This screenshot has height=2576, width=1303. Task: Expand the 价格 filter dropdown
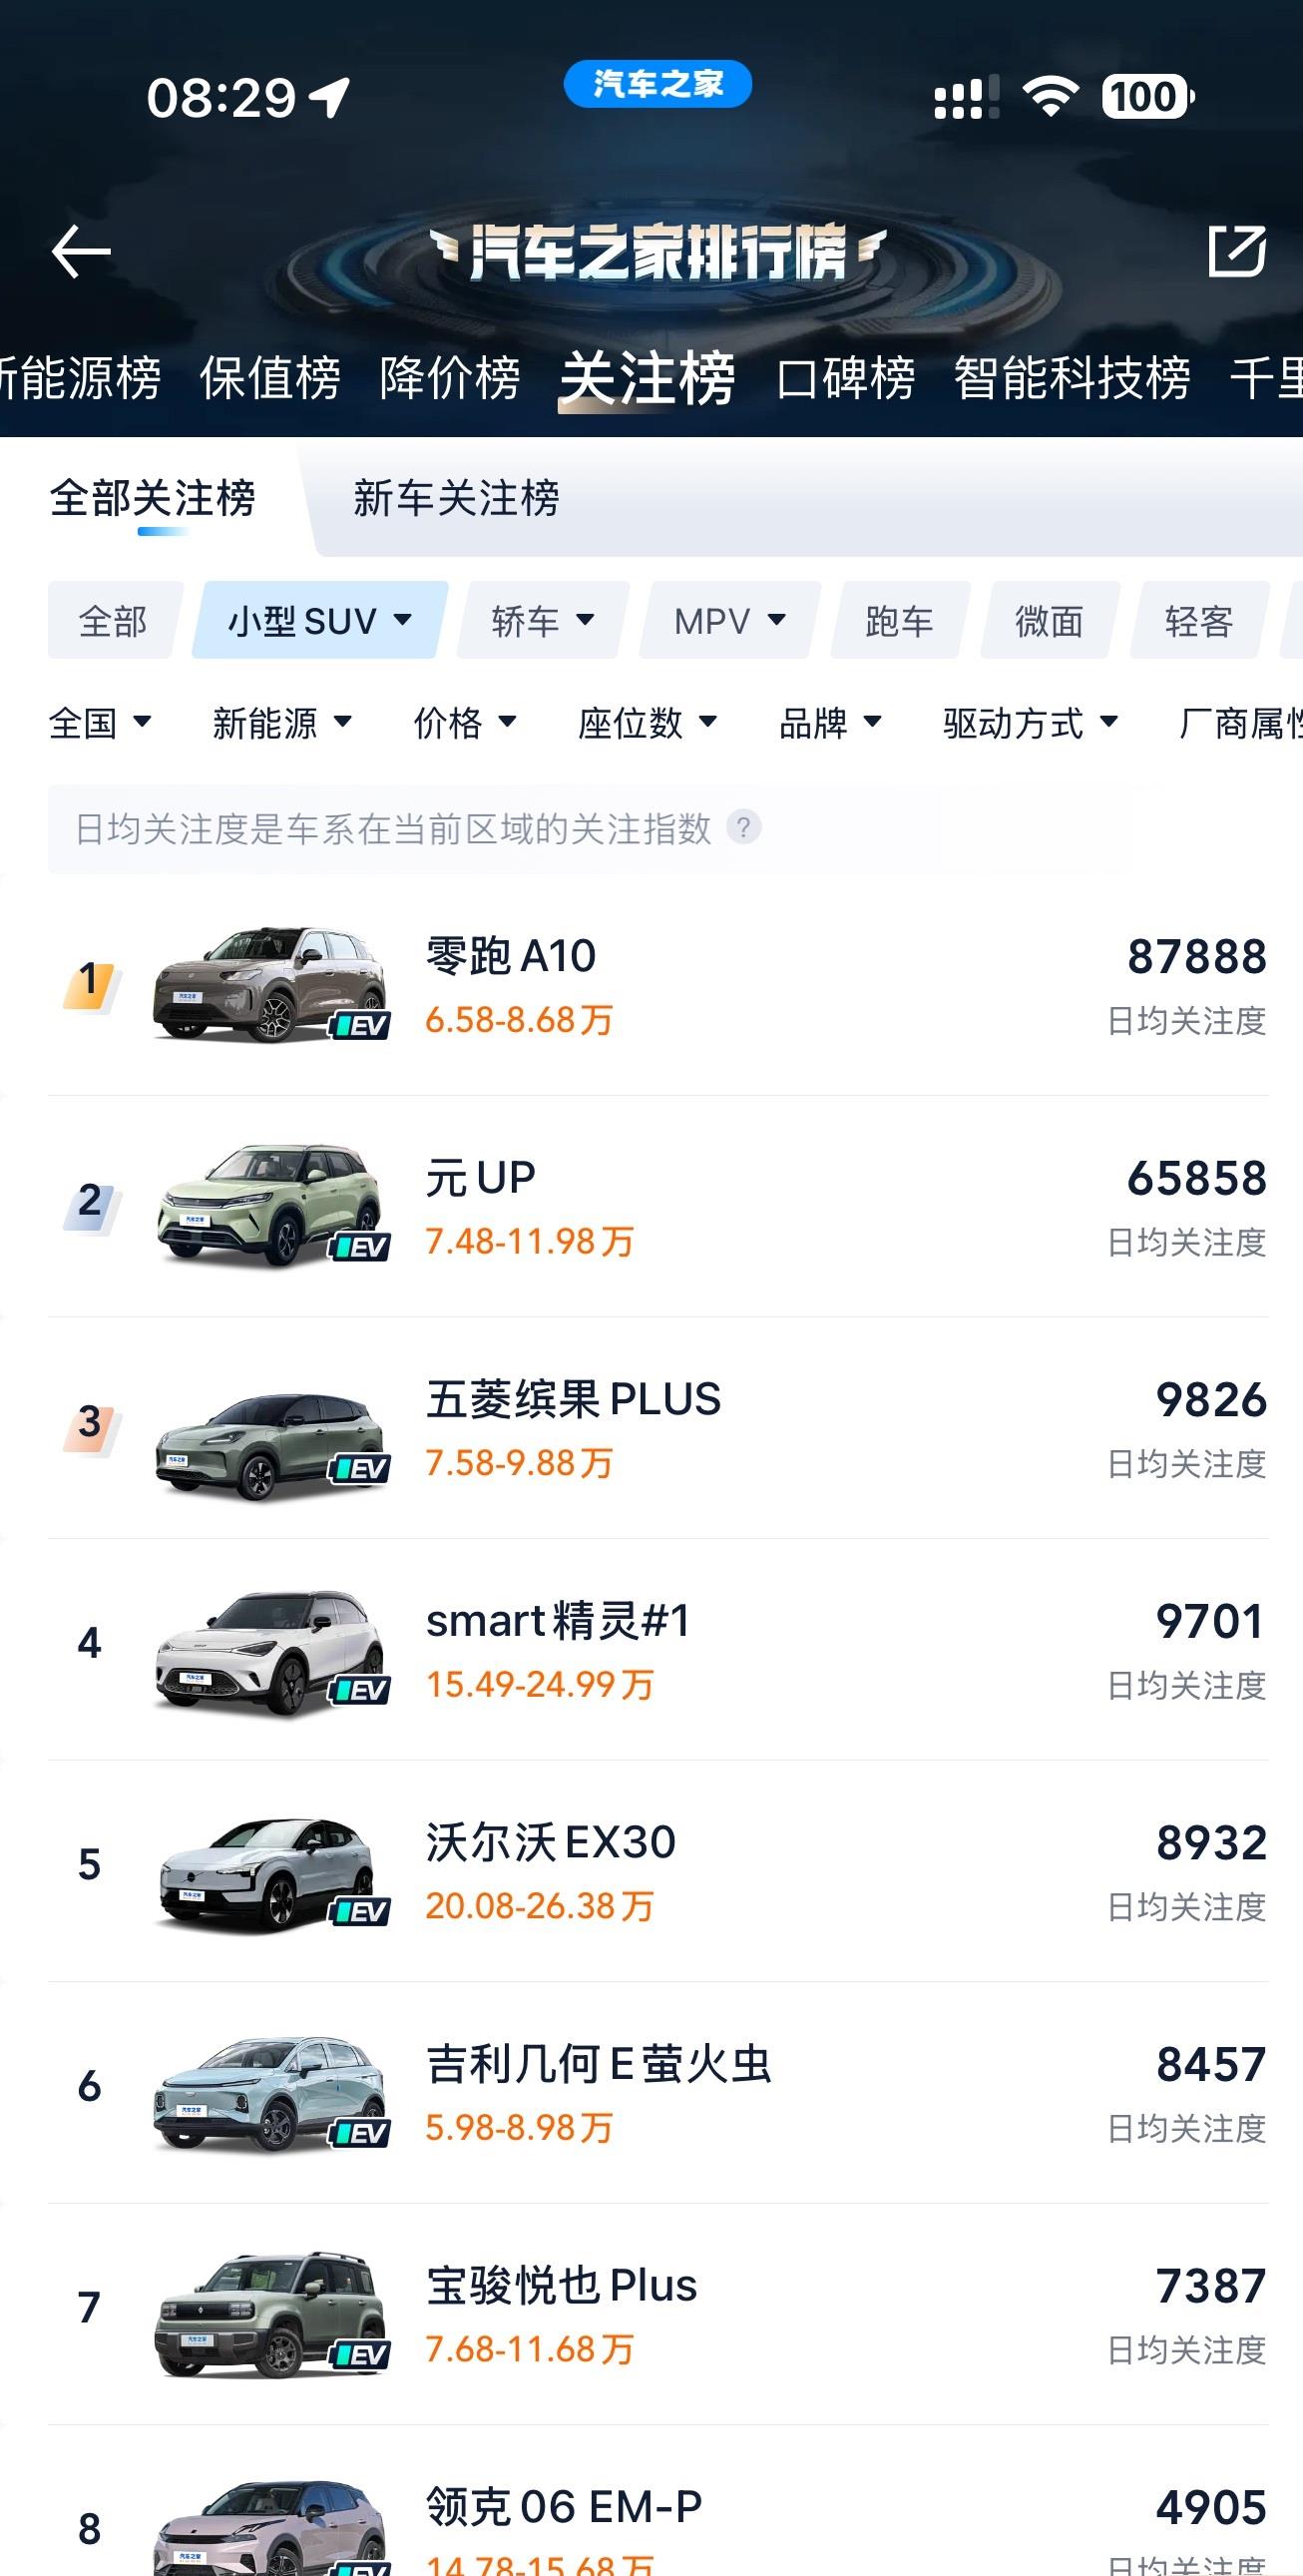tap(465, 722)
